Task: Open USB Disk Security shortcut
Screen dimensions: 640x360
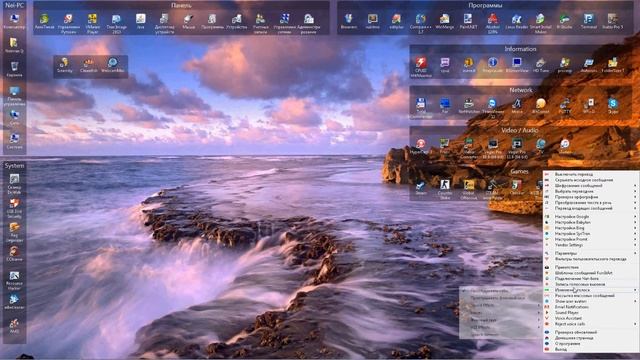Action: [14, 208]
